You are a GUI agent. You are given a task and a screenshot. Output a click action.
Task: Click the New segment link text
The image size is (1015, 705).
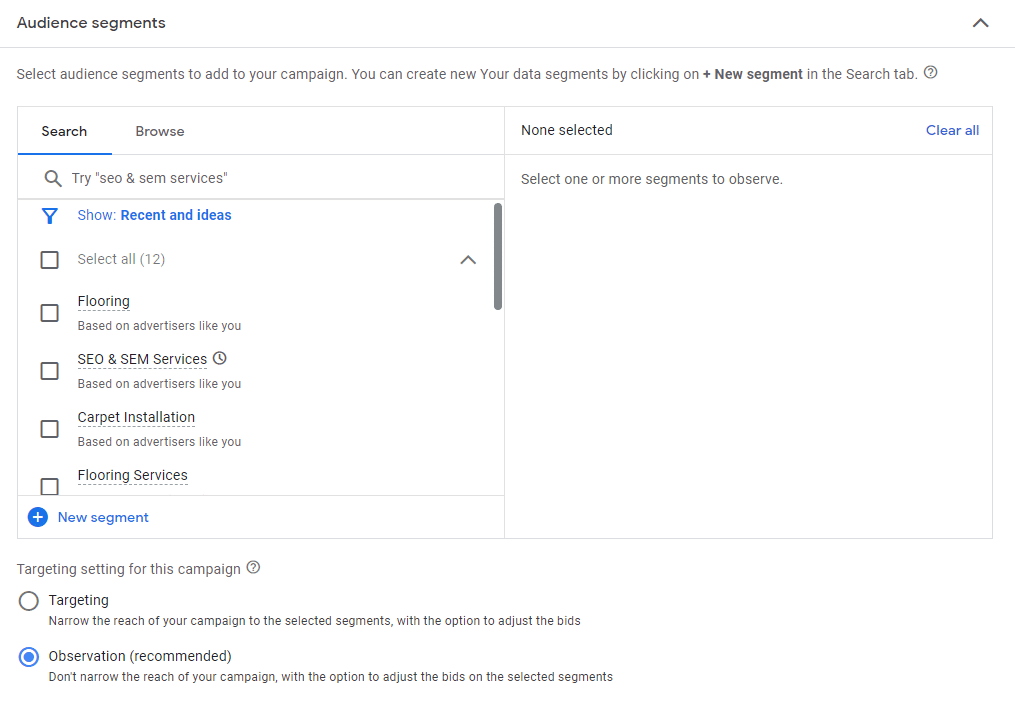click(x=103, y=517)
